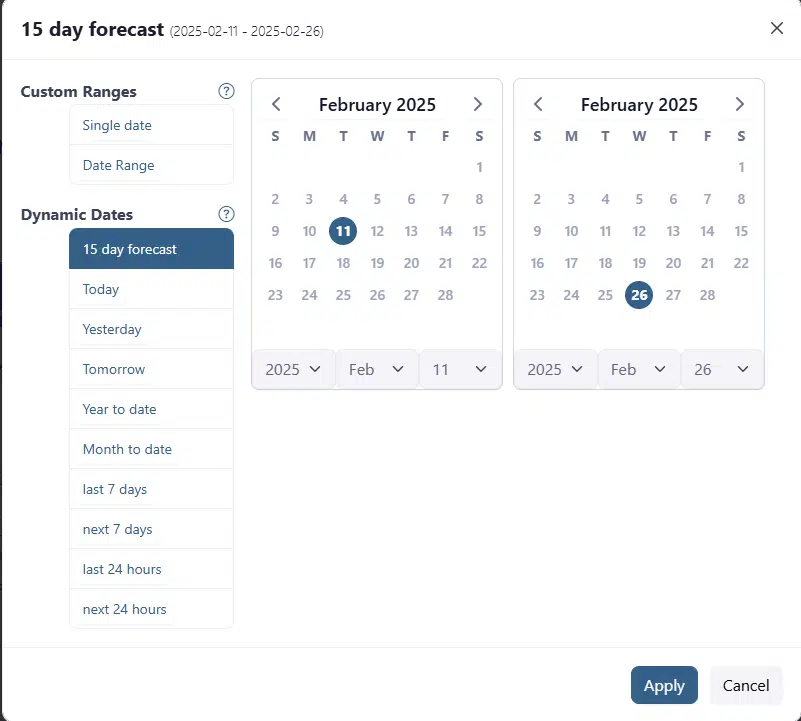Open the left calendar year dropdown
This screenshot has height=721, width=801.
click(293, 369)
